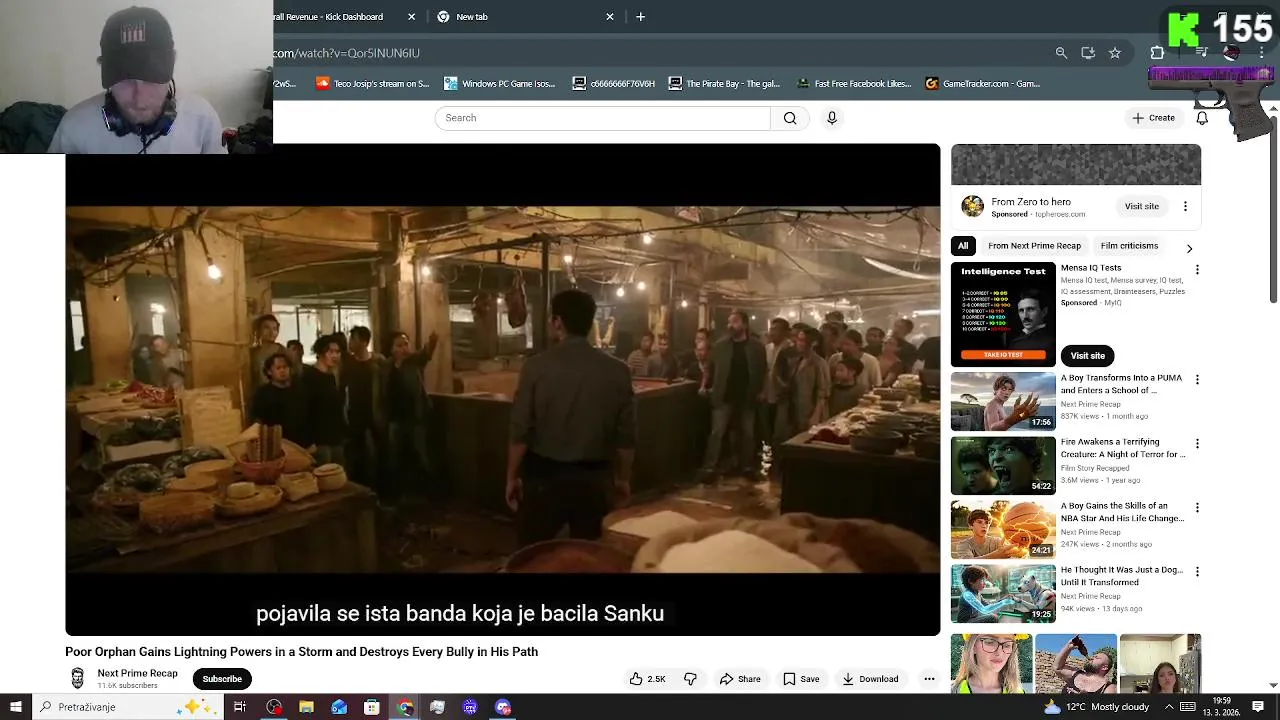Filter by From Next Prime Recap chip

1034,246
